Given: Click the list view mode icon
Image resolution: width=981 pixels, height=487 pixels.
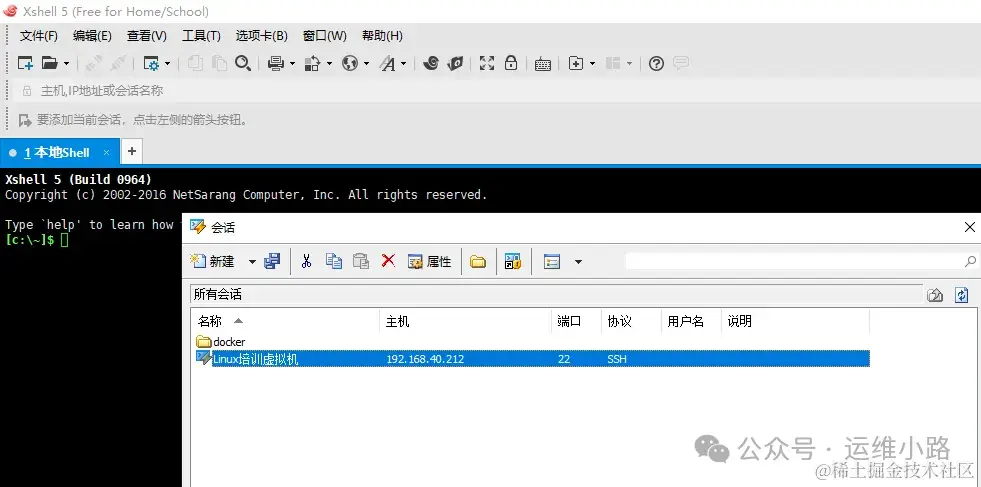Looking at the screenshot, I should (552, 262).
